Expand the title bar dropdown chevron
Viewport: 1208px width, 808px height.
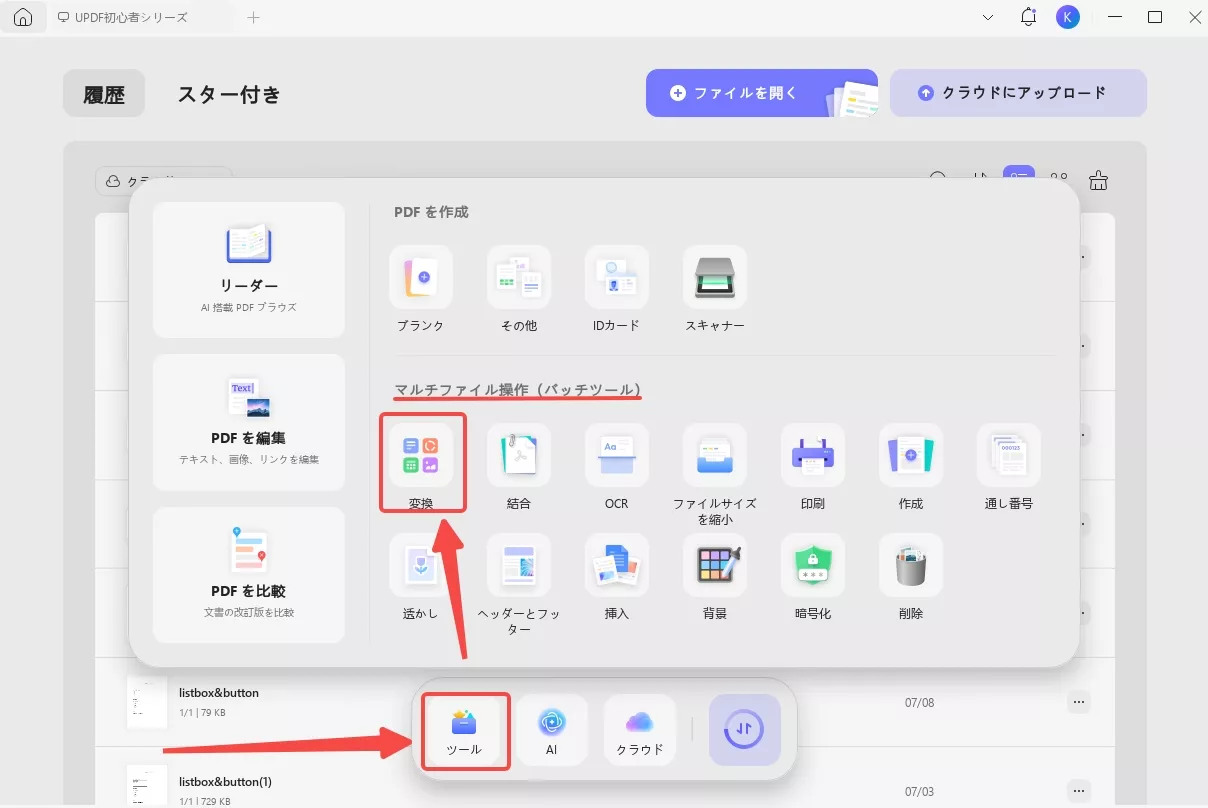[x=988, y=17]
